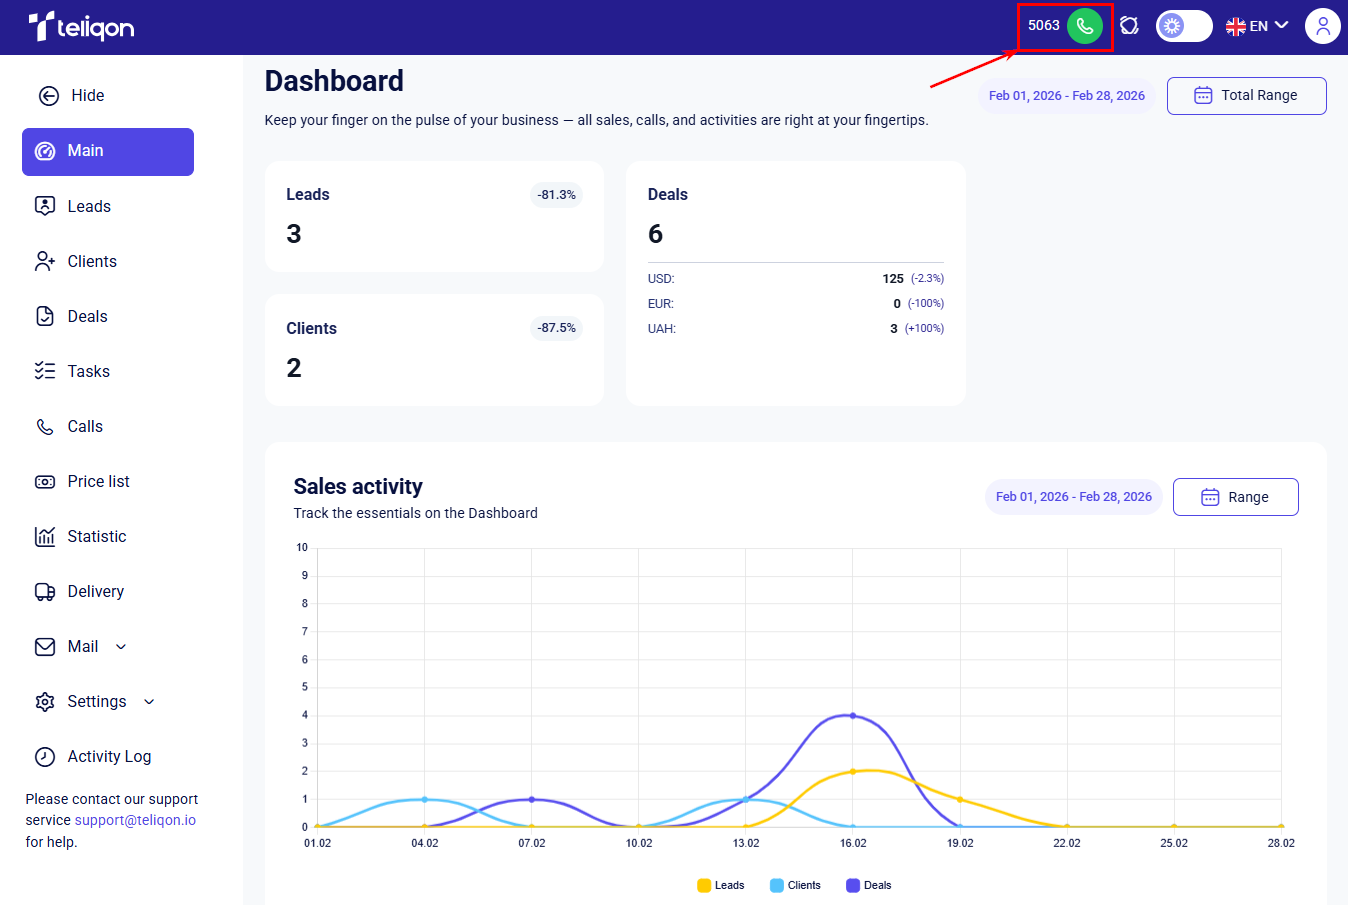This screenshot has width=1348, height=905.
Task: Toggle the light/dark theme switch
Action: click(x=1184, y=26)
